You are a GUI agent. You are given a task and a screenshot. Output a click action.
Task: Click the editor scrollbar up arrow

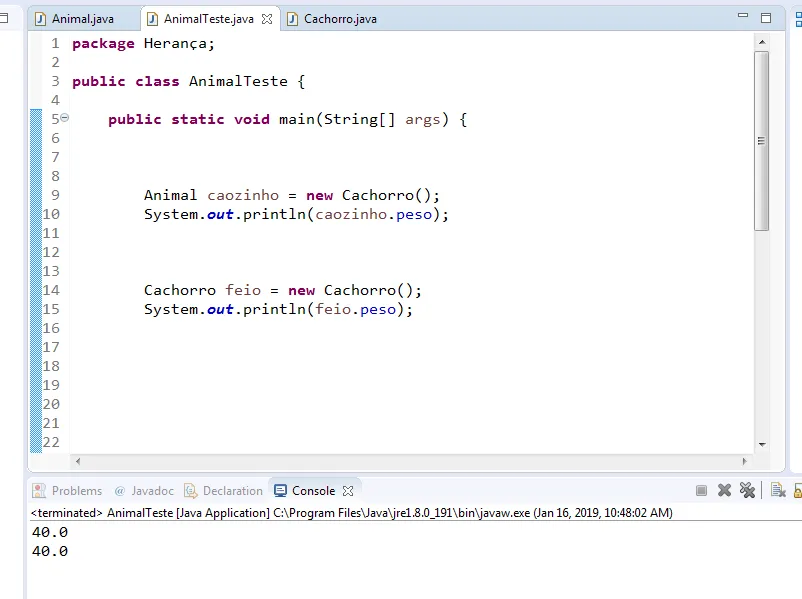click(x=762, y=42)
